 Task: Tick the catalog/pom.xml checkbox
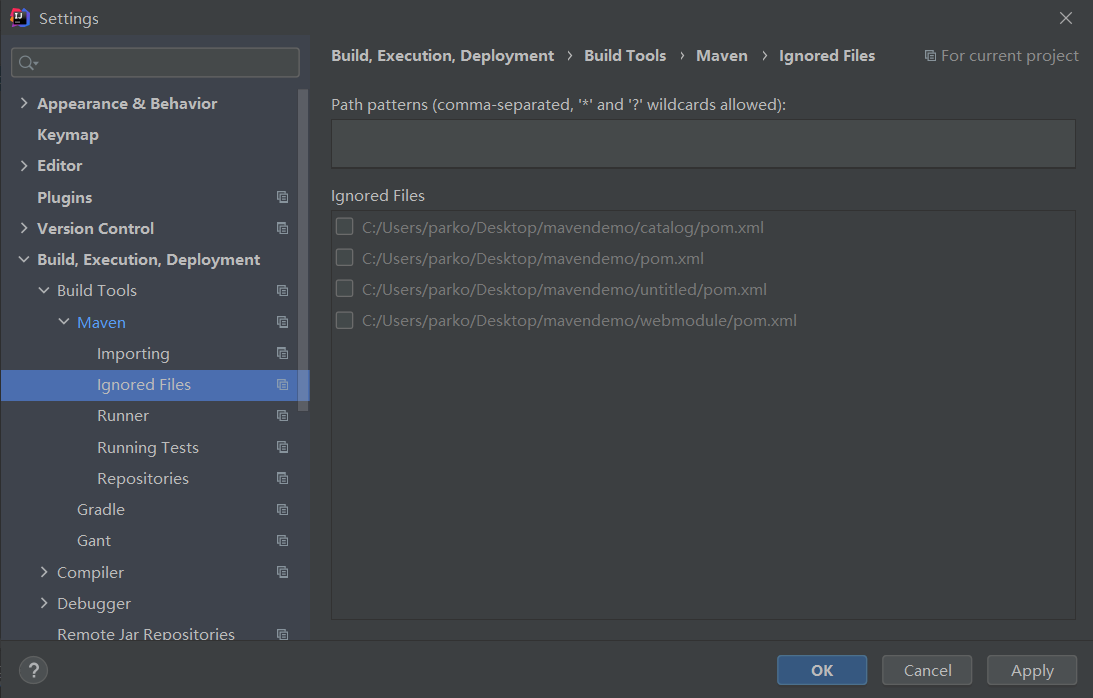344,227
